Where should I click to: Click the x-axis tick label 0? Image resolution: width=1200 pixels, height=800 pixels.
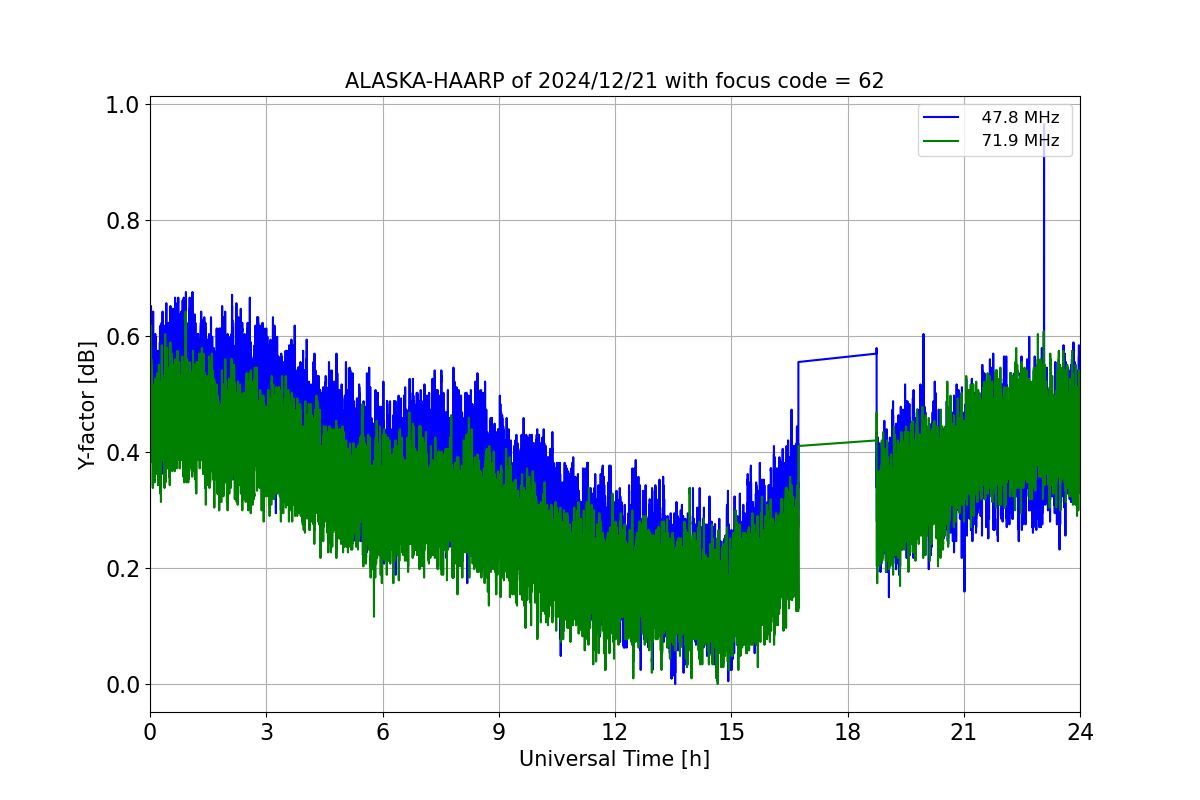pyautogui.click(x=150, y=732)
